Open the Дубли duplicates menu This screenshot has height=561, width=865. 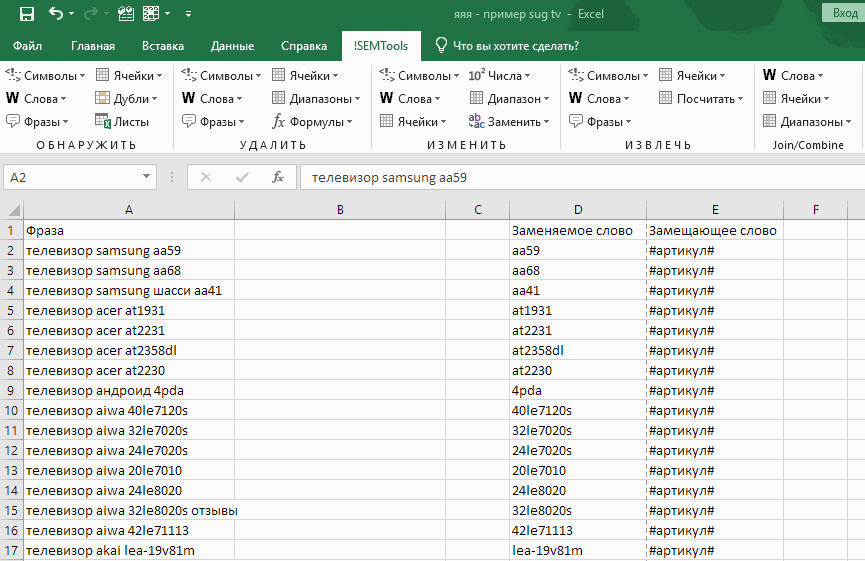126,99
